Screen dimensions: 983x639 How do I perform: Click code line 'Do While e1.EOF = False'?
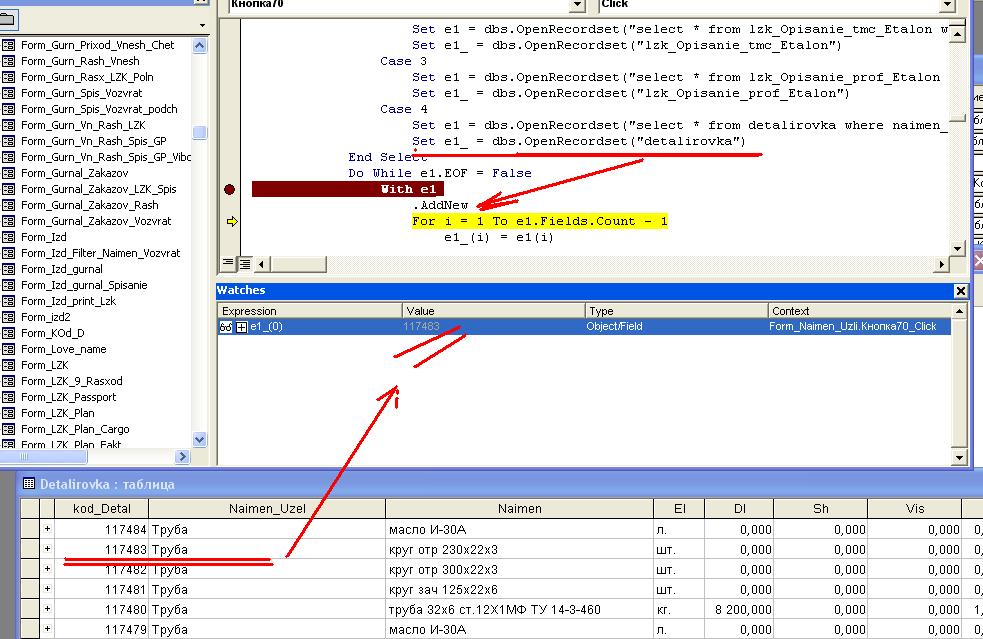(x=439, y=173)
